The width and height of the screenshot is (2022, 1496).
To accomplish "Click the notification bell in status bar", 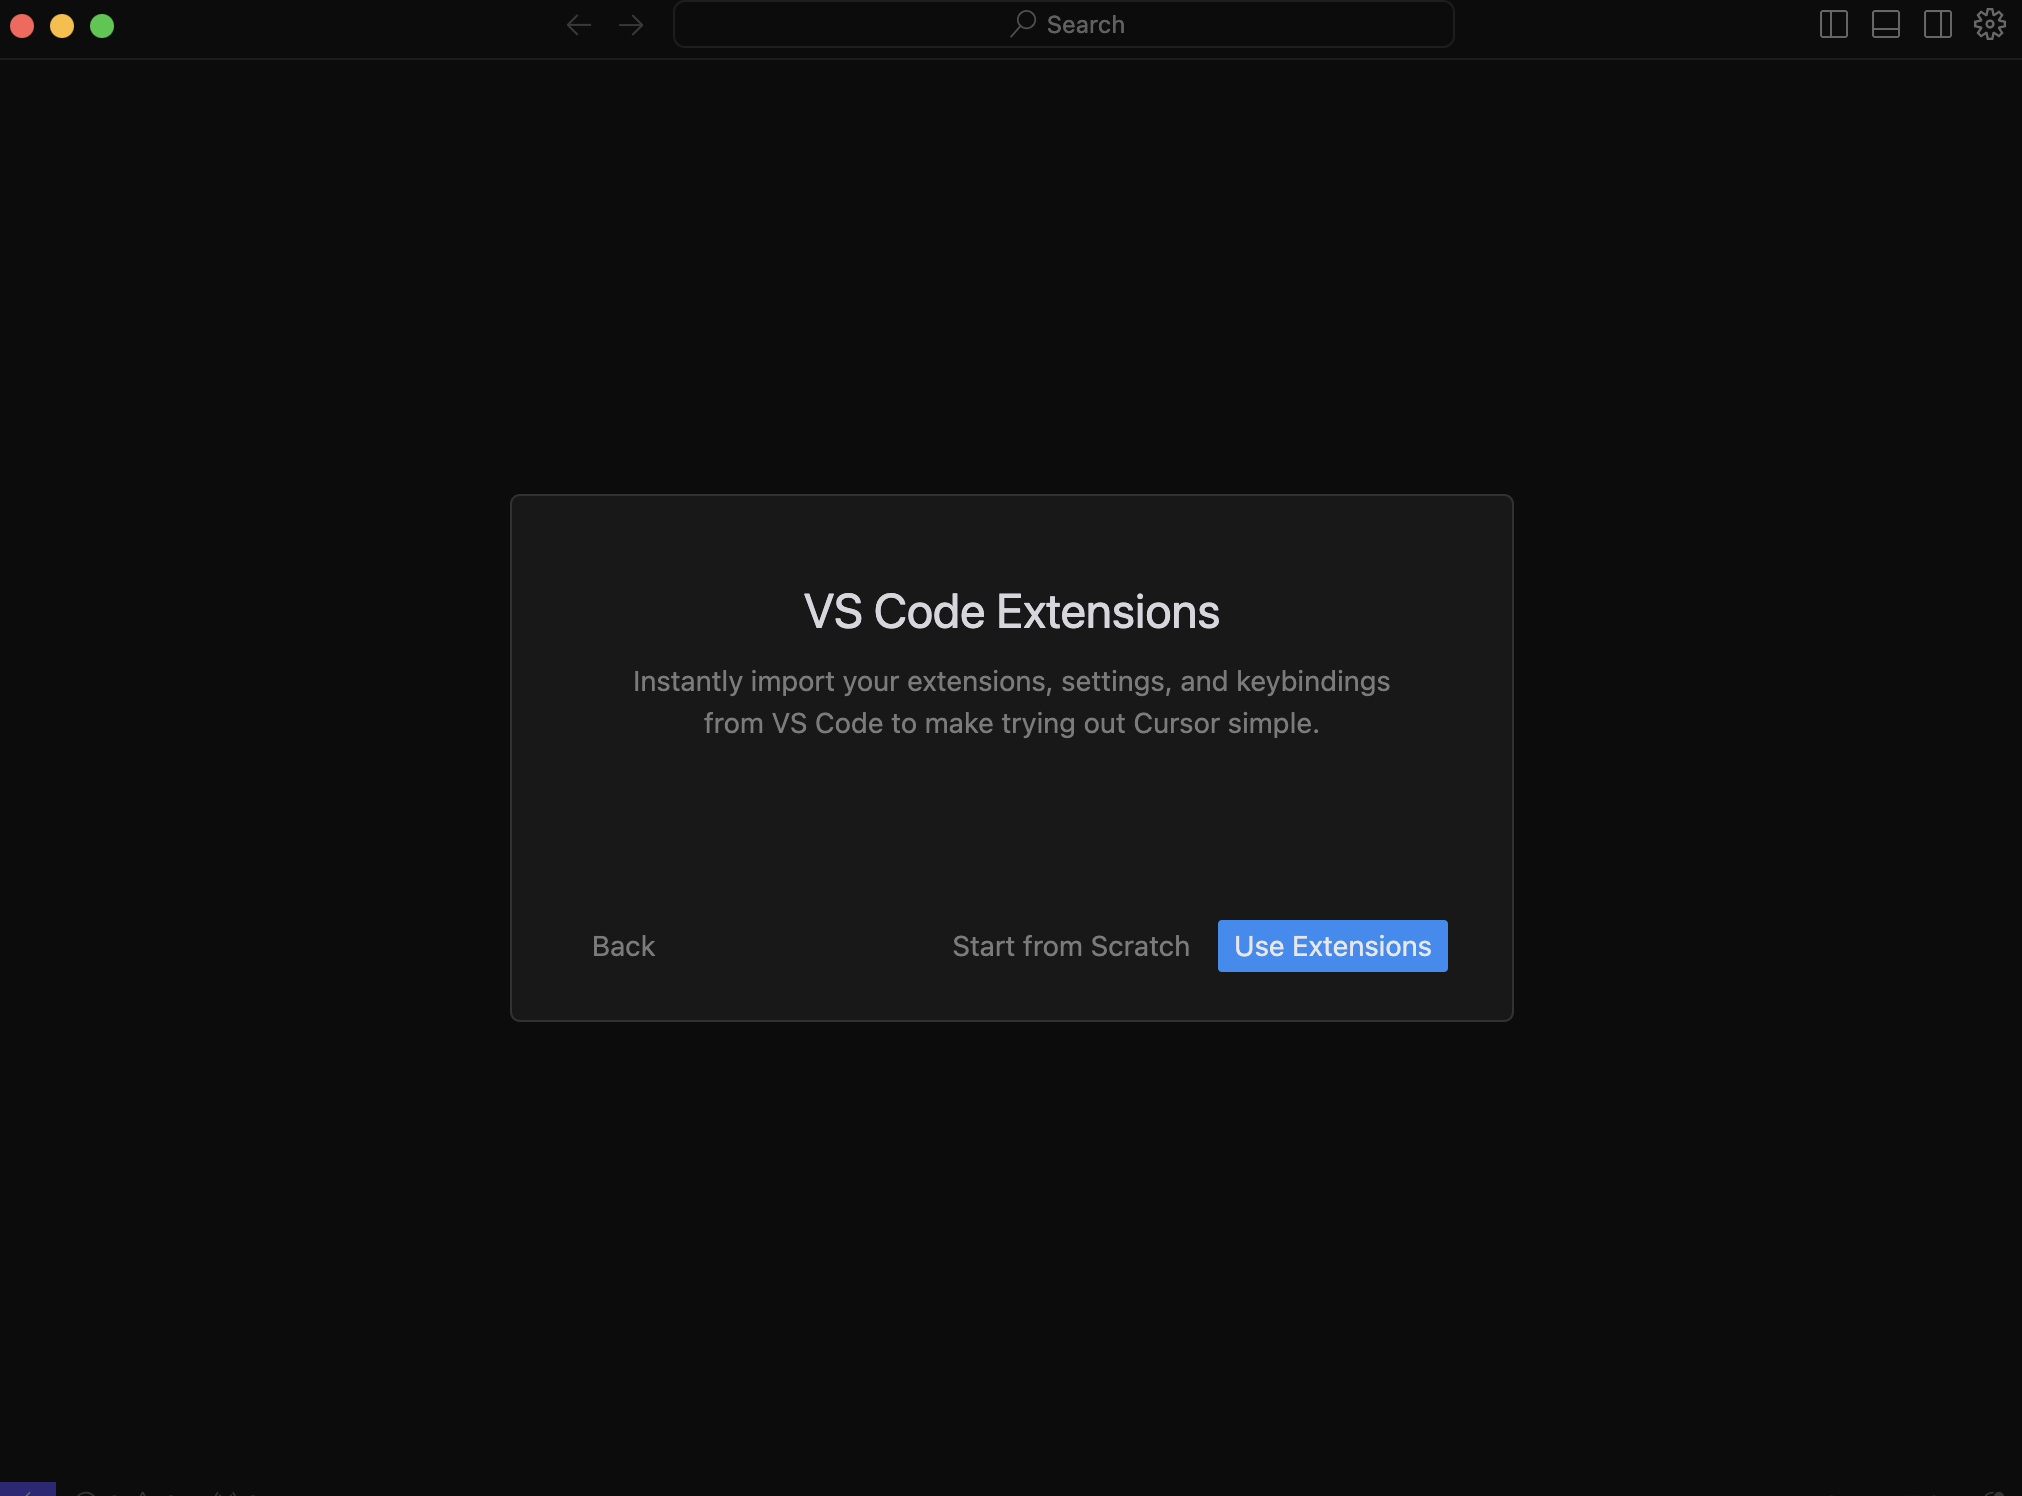I will pyautogui.click(x=1993, y=1492).
